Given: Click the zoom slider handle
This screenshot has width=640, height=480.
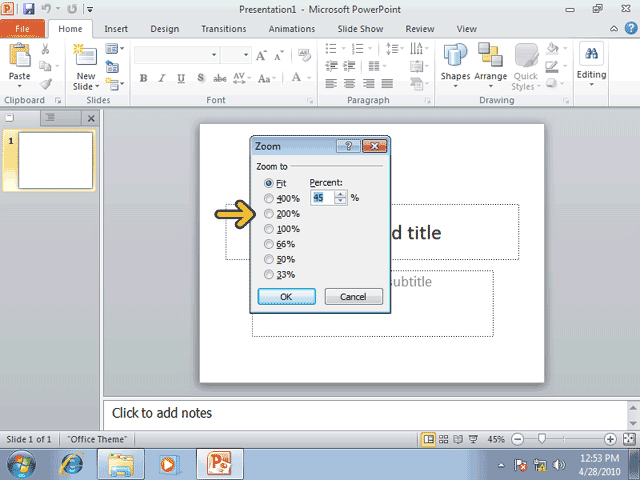Looking at the screenshot, I should click(x=542, y=439).
